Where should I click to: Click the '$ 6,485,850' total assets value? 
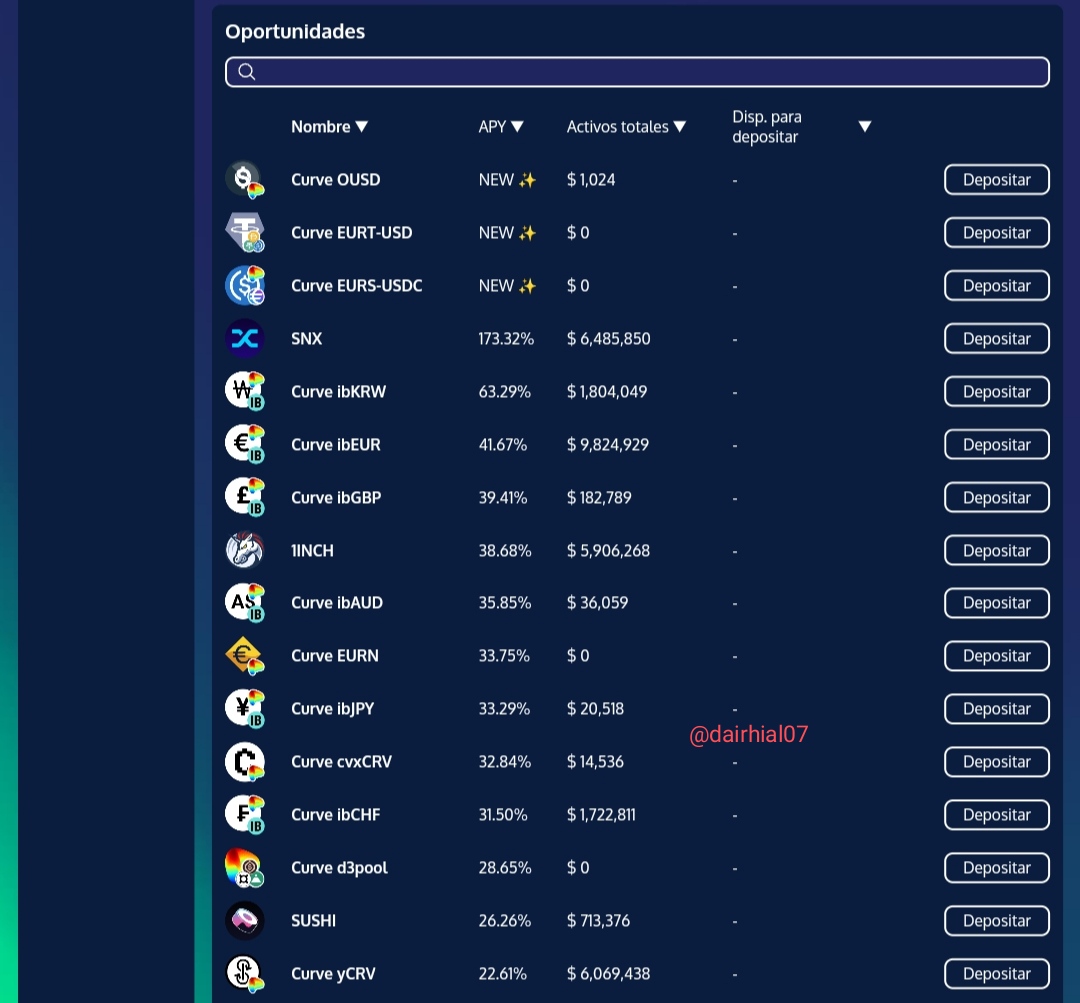pos(608,339)
